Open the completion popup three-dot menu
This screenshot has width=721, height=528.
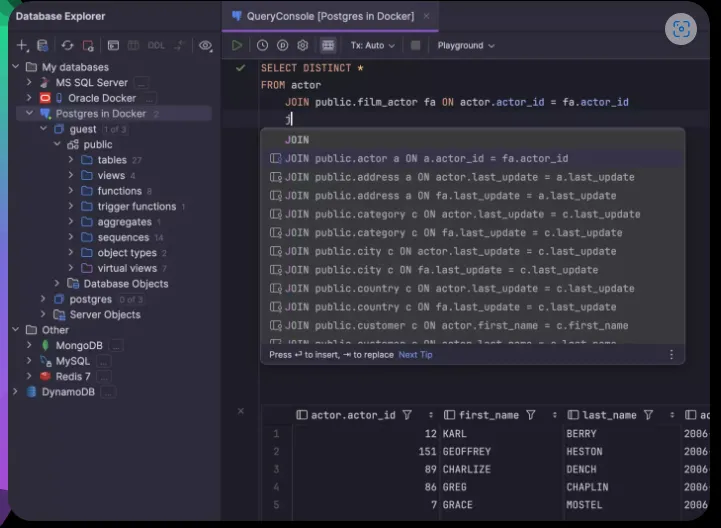pyautogui.click(x=671, y=355)
